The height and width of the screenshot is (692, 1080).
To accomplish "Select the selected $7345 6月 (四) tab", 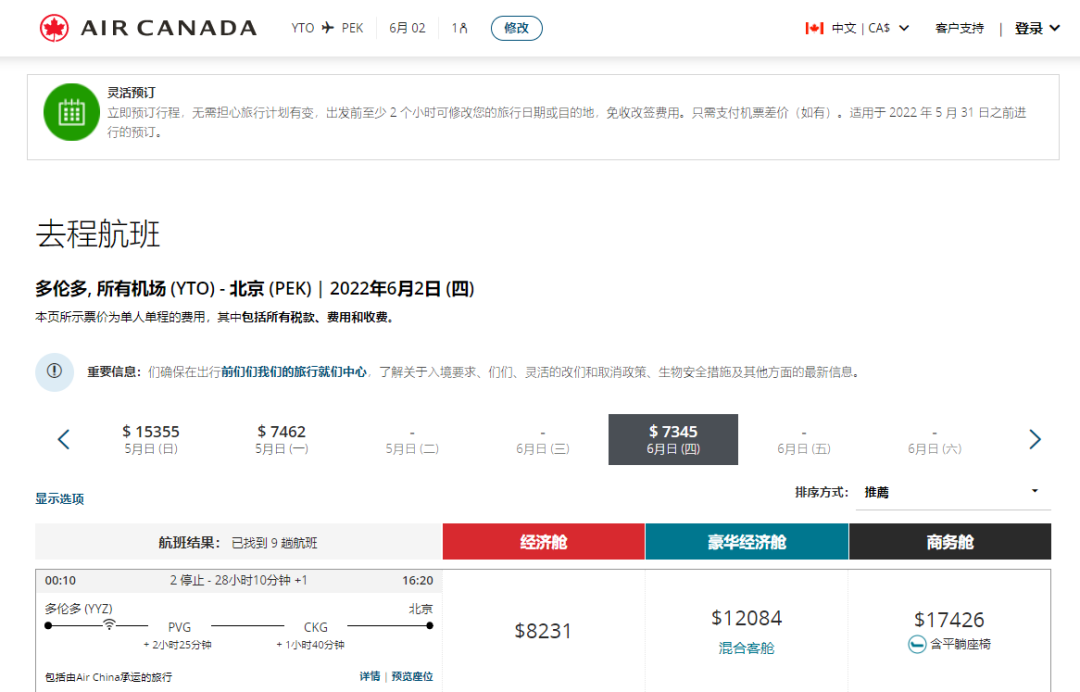I will click(673, 439).
